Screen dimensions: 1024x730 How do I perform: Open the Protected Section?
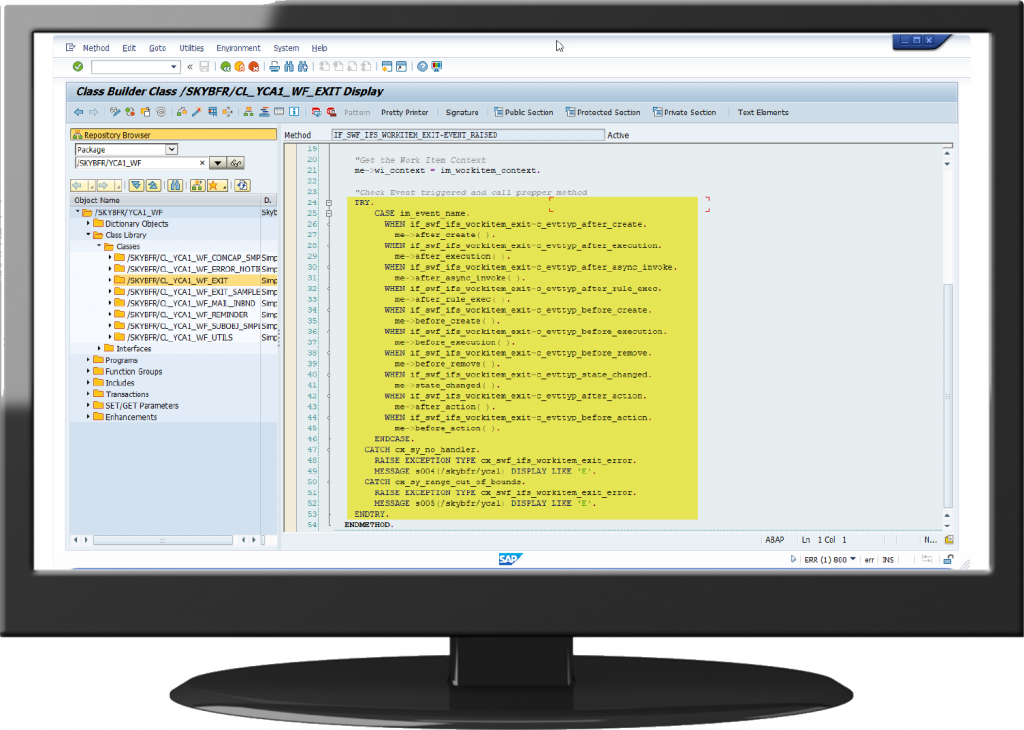603,112
